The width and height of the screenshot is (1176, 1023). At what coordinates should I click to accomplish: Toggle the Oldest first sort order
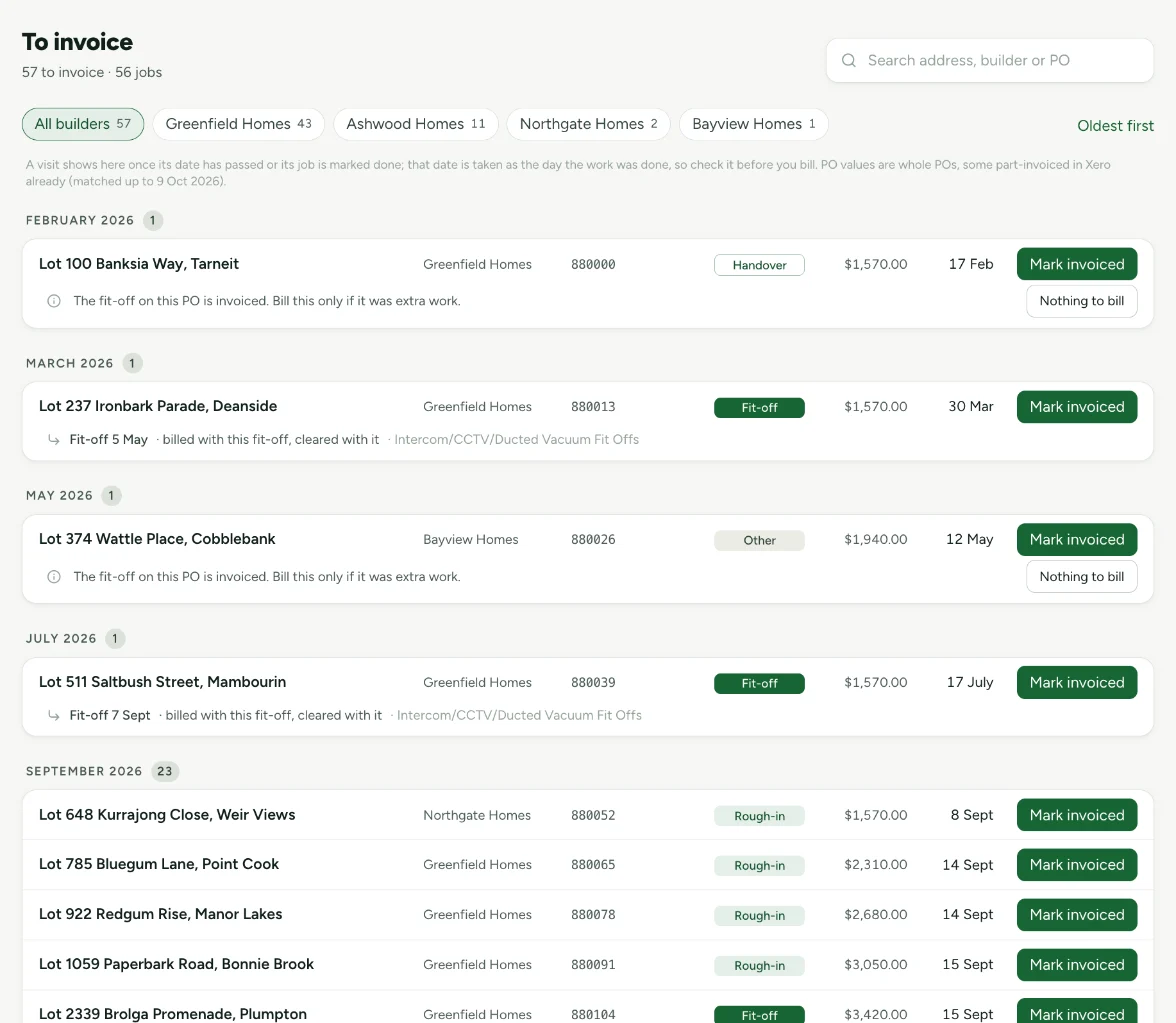[x=1115, y=125]
